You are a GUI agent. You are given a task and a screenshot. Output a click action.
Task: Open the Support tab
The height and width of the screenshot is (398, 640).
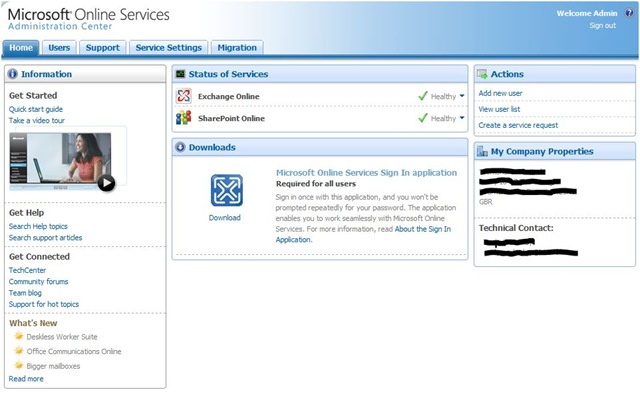[103, 48]
